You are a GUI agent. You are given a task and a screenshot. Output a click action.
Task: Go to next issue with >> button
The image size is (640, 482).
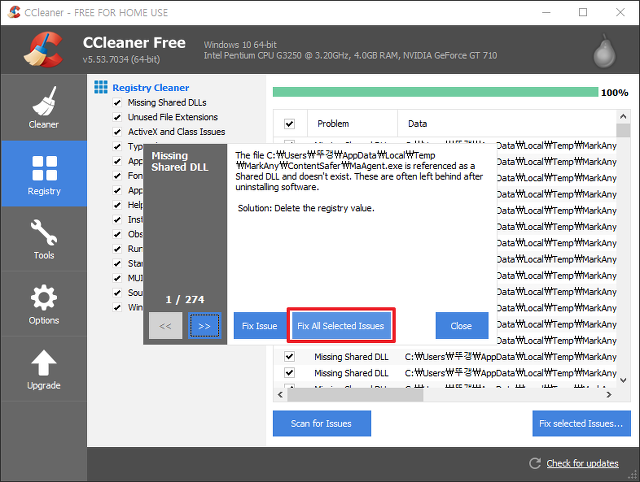click(204, 326)
